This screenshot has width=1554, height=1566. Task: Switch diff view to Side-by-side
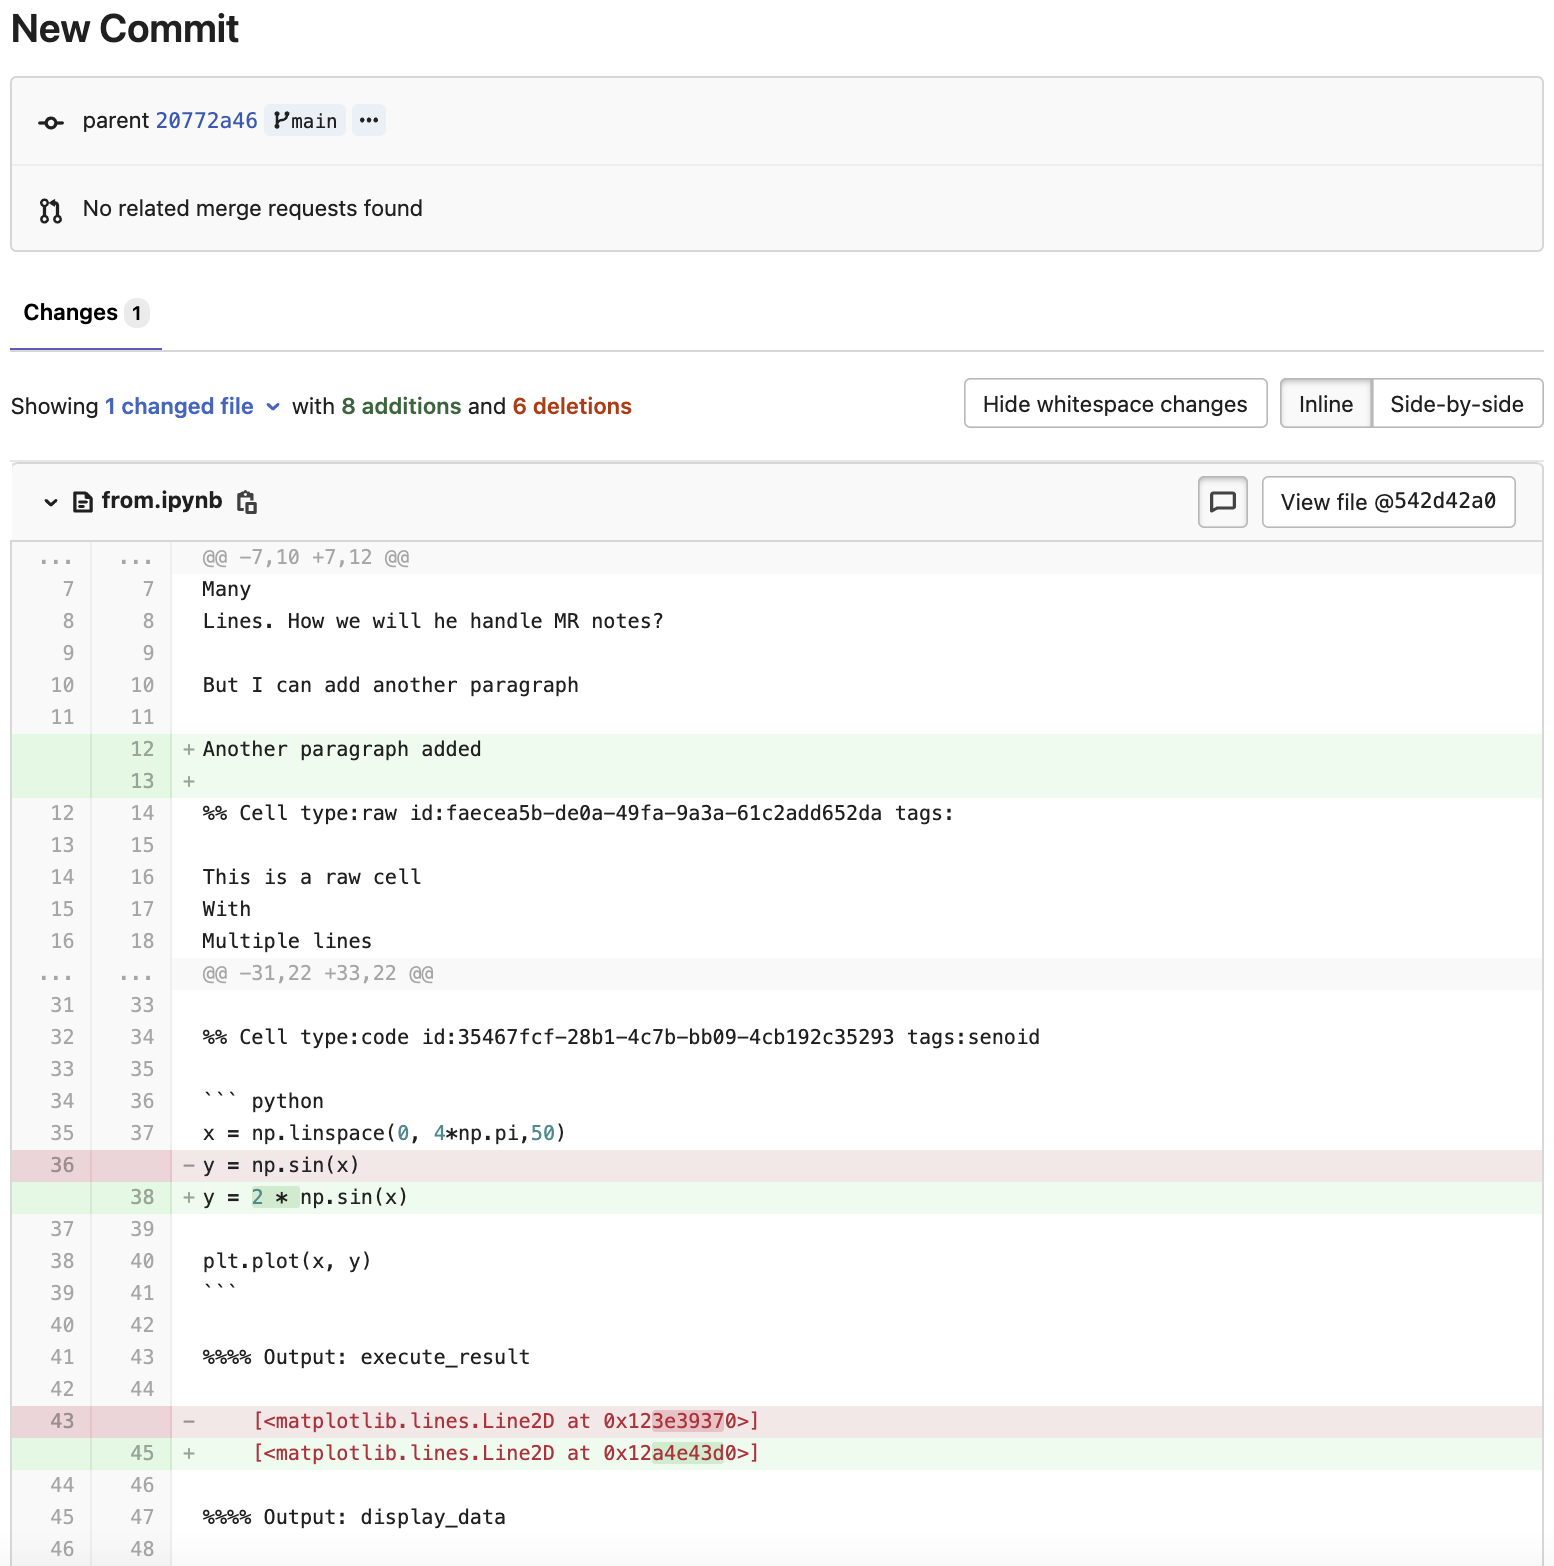pos(1456,403)
